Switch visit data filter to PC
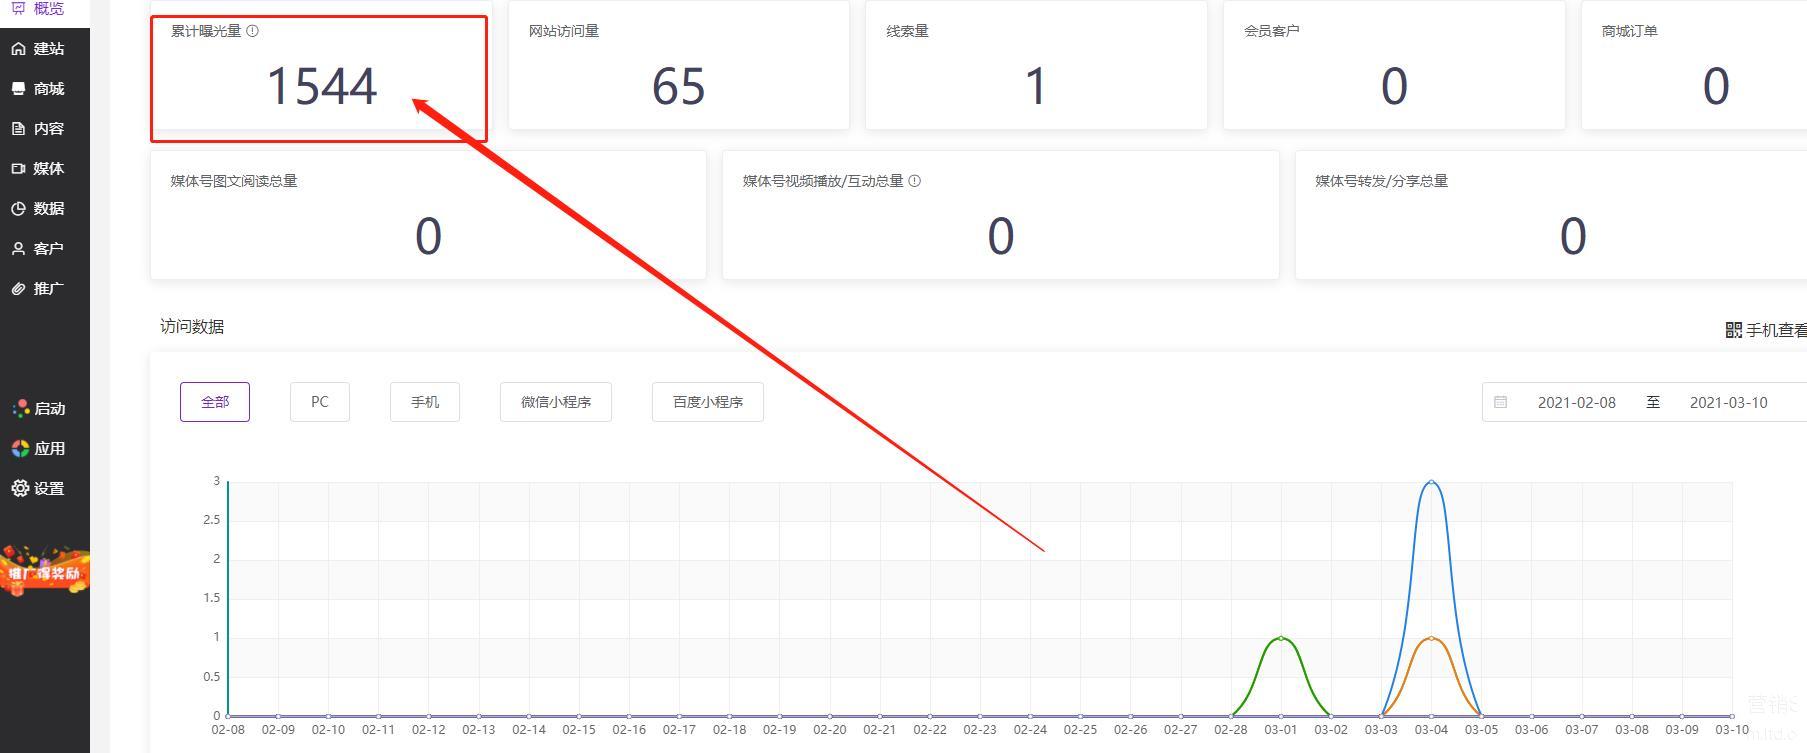This screenshot has width=1807, height=753. (x=320, y=402)
